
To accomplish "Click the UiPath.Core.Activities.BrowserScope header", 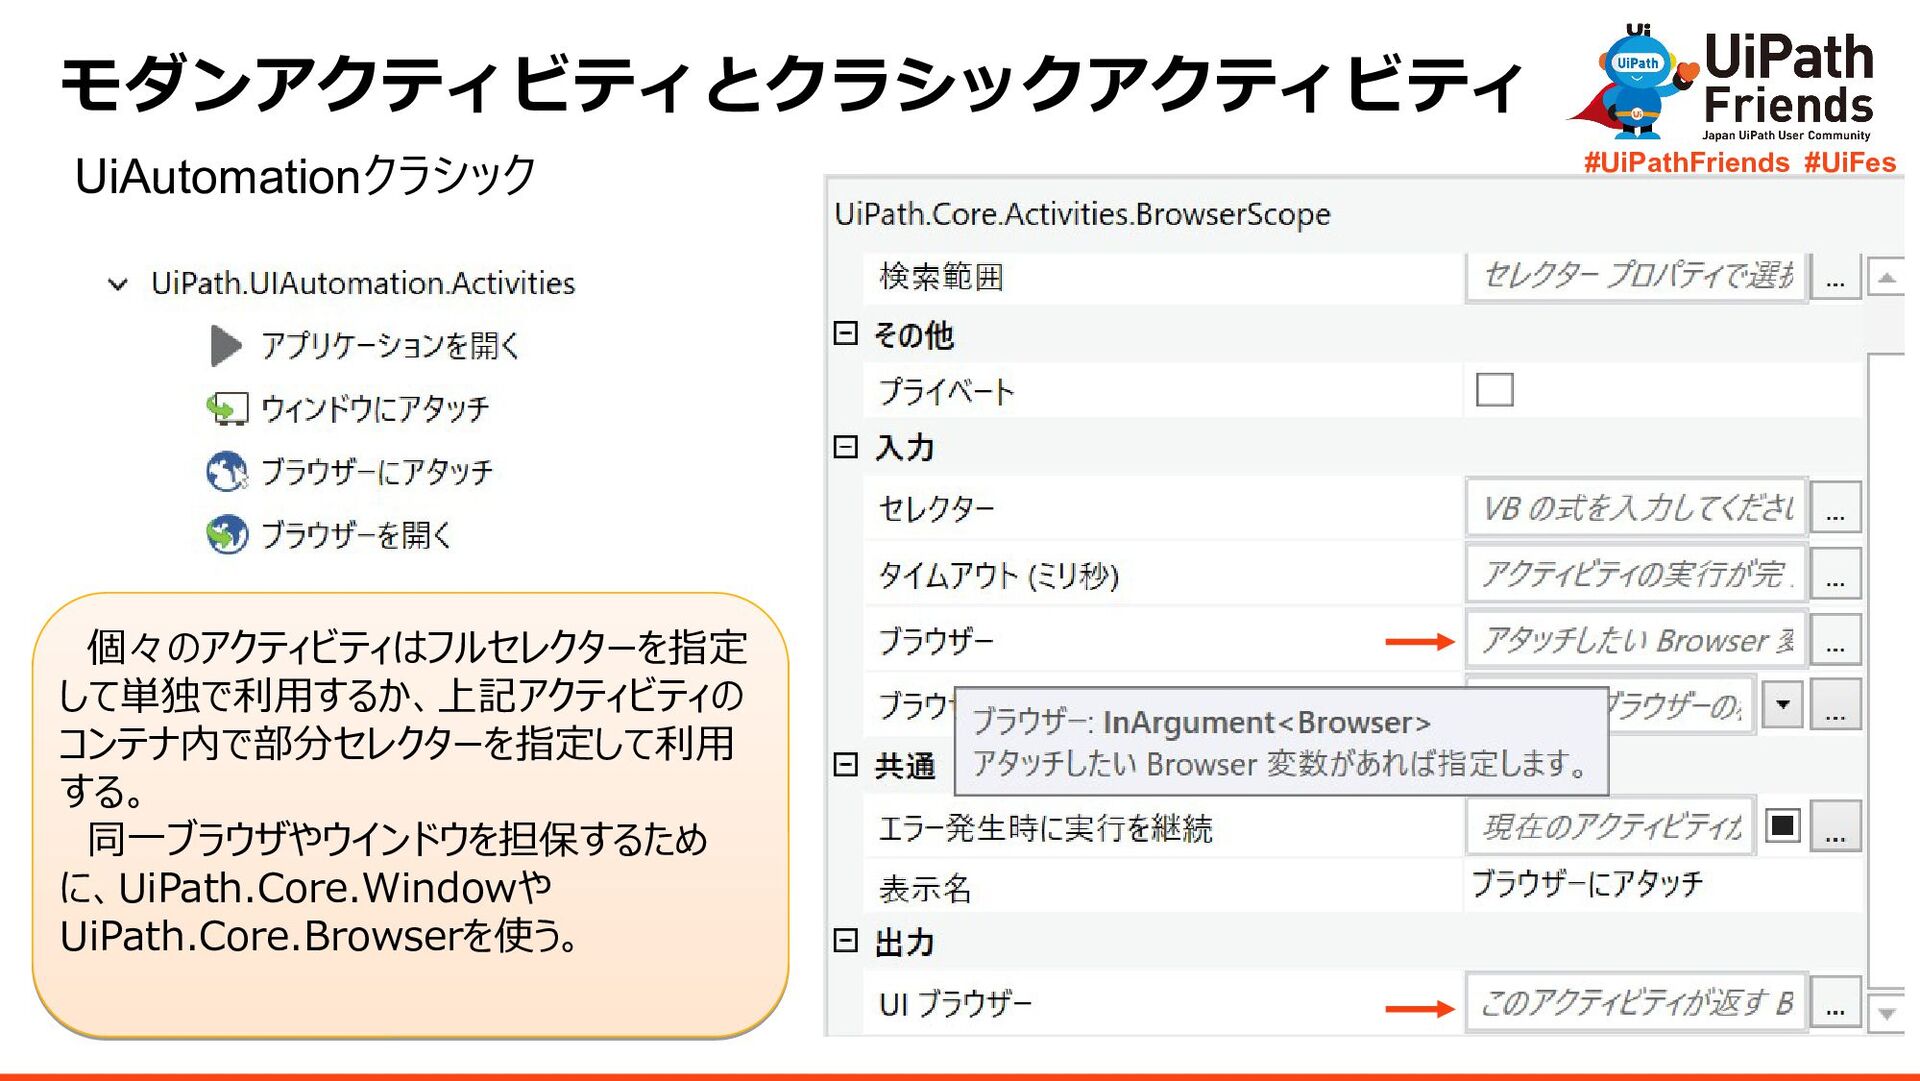I will pyautogui.click(x=1082, y=214).
